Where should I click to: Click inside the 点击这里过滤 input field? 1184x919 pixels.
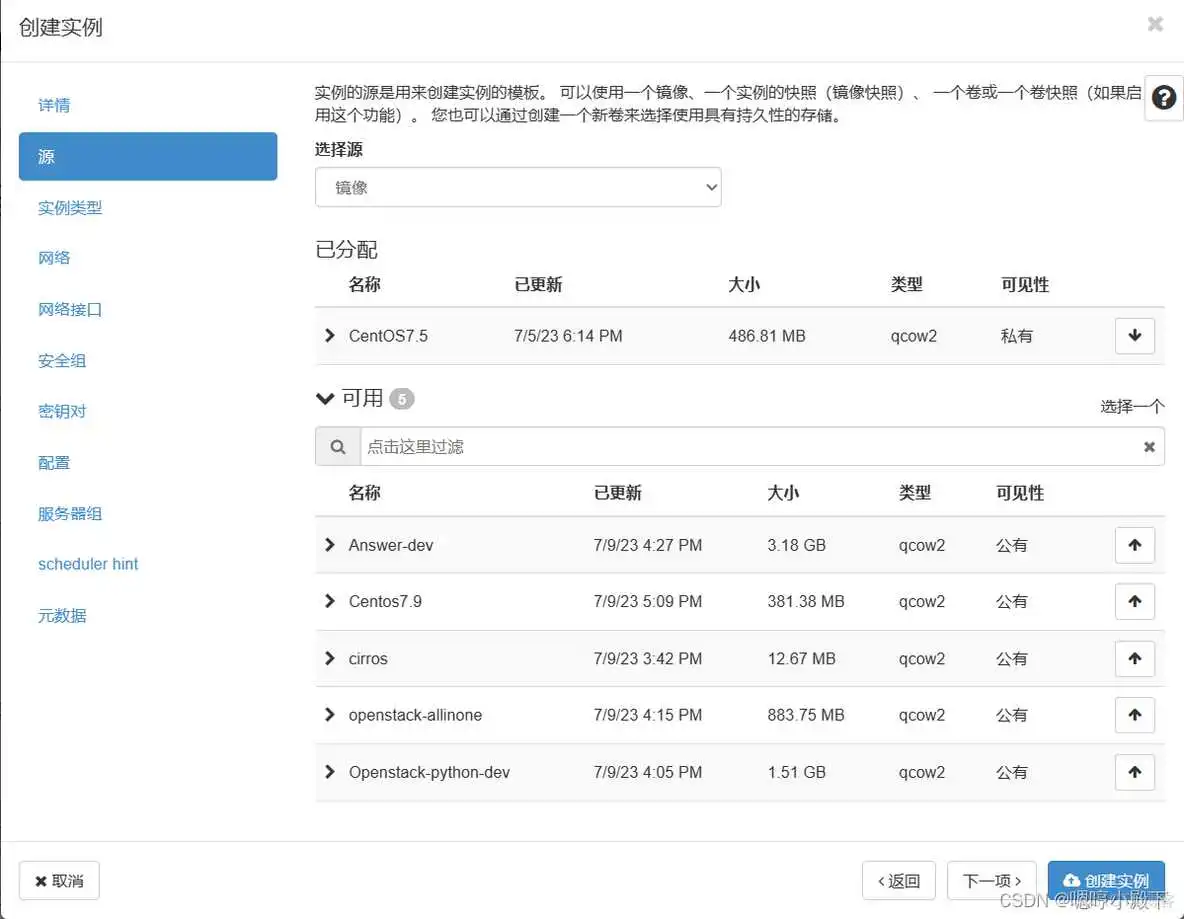point(700,446)
